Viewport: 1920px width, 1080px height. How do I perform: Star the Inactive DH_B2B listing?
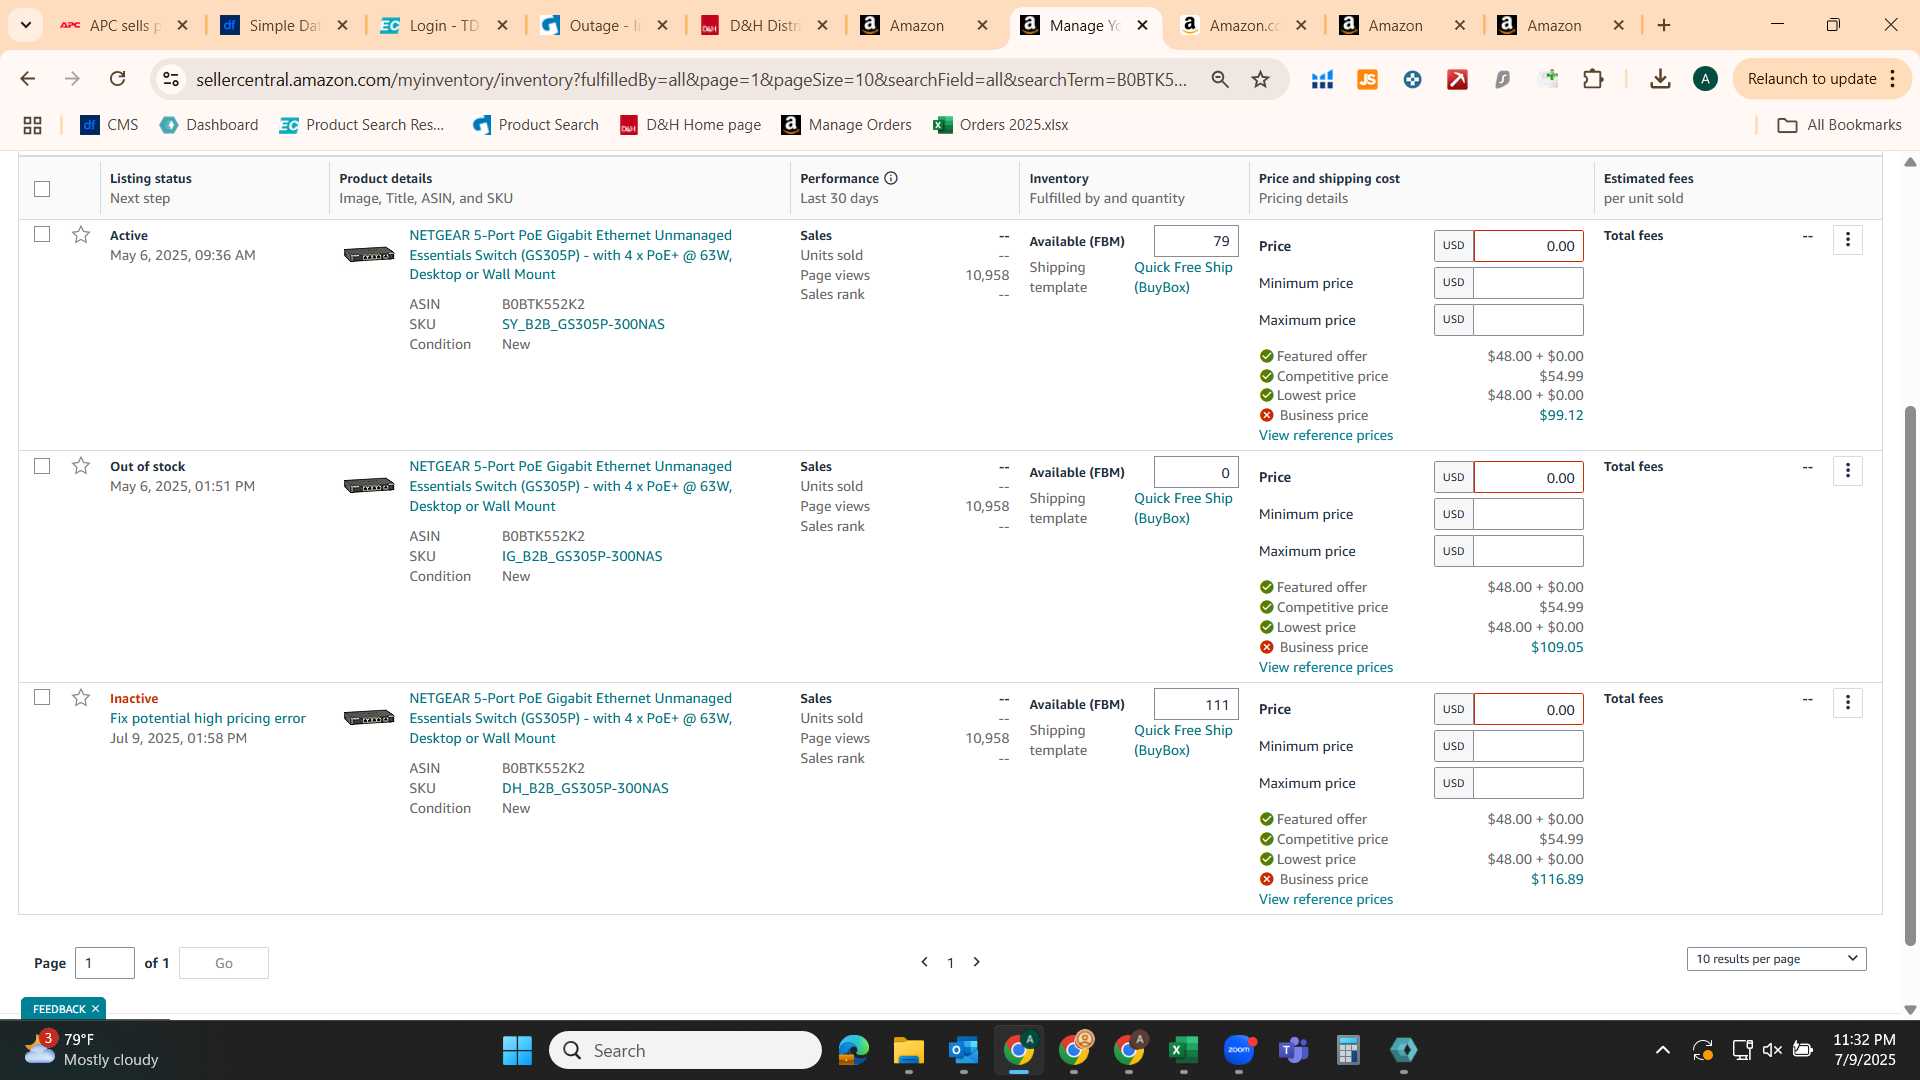click(x=81, y=698)
